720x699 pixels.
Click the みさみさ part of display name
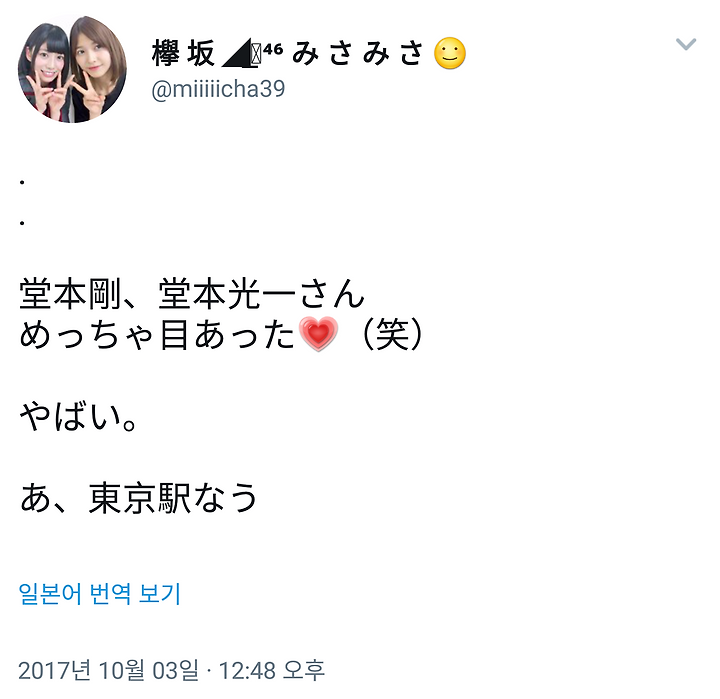358,53
